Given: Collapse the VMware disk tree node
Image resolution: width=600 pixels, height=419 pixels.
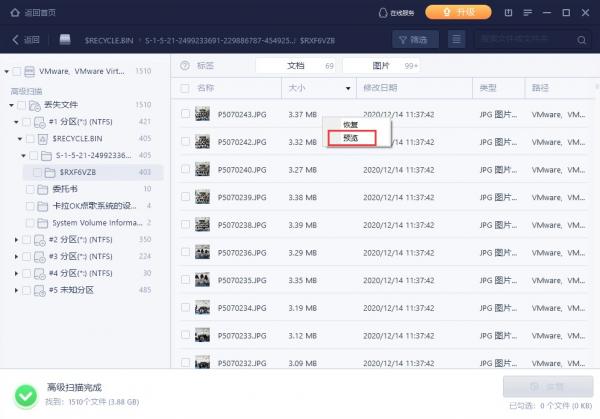Looking at the screenshot, I should (x=7, y=72).
